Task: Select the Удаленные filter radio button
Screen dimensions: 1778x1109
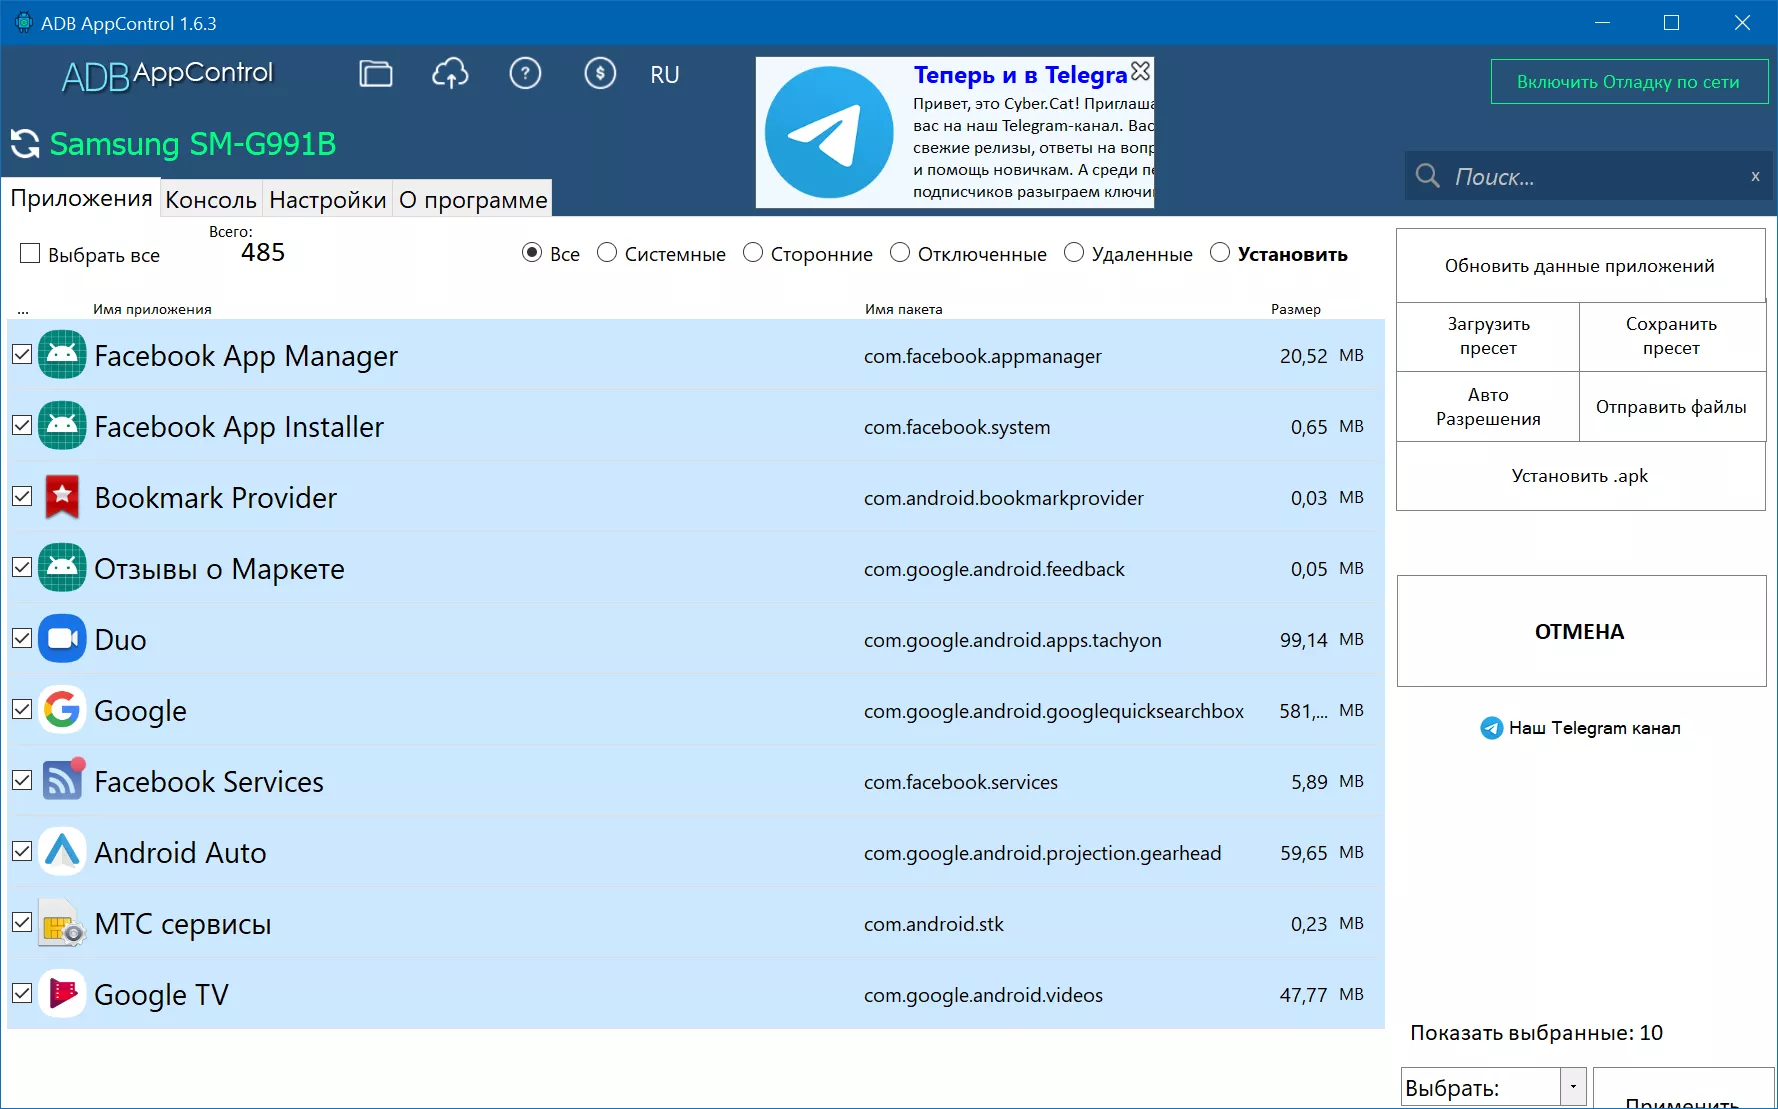Action: tap(1074, 253)
